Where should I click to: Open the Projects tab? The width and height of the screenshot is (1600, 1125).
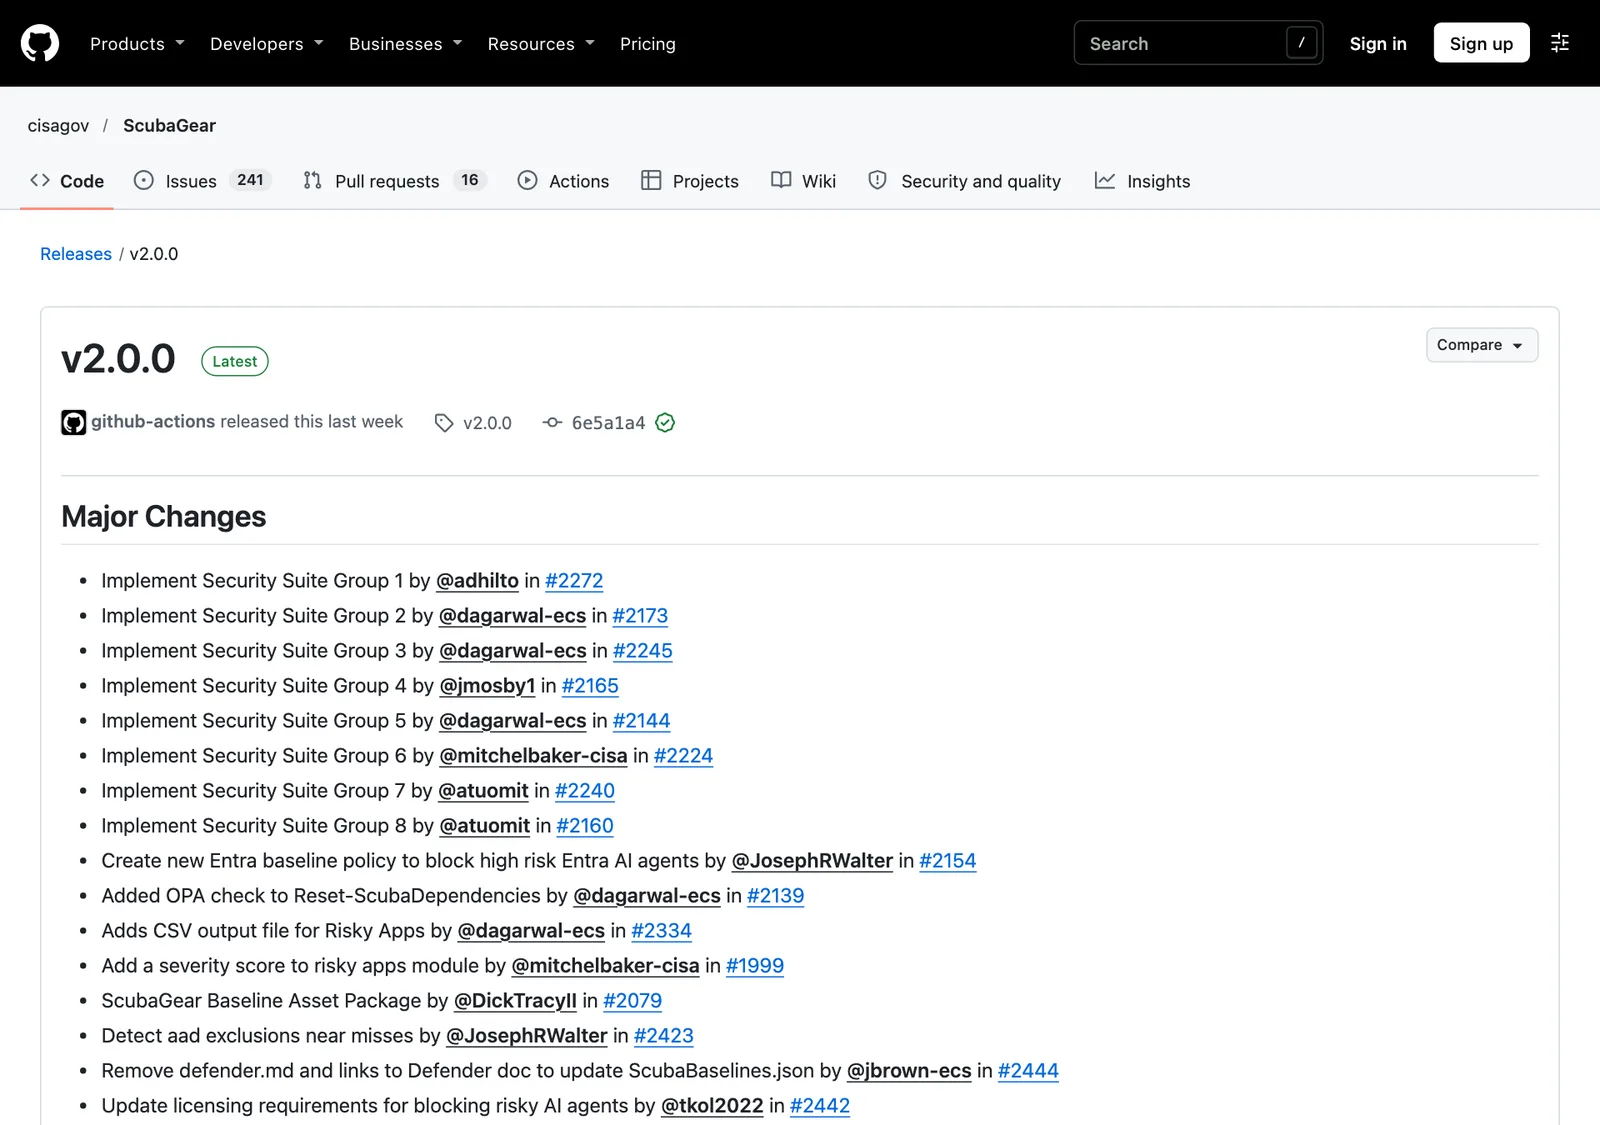click(x=690, y=181)
